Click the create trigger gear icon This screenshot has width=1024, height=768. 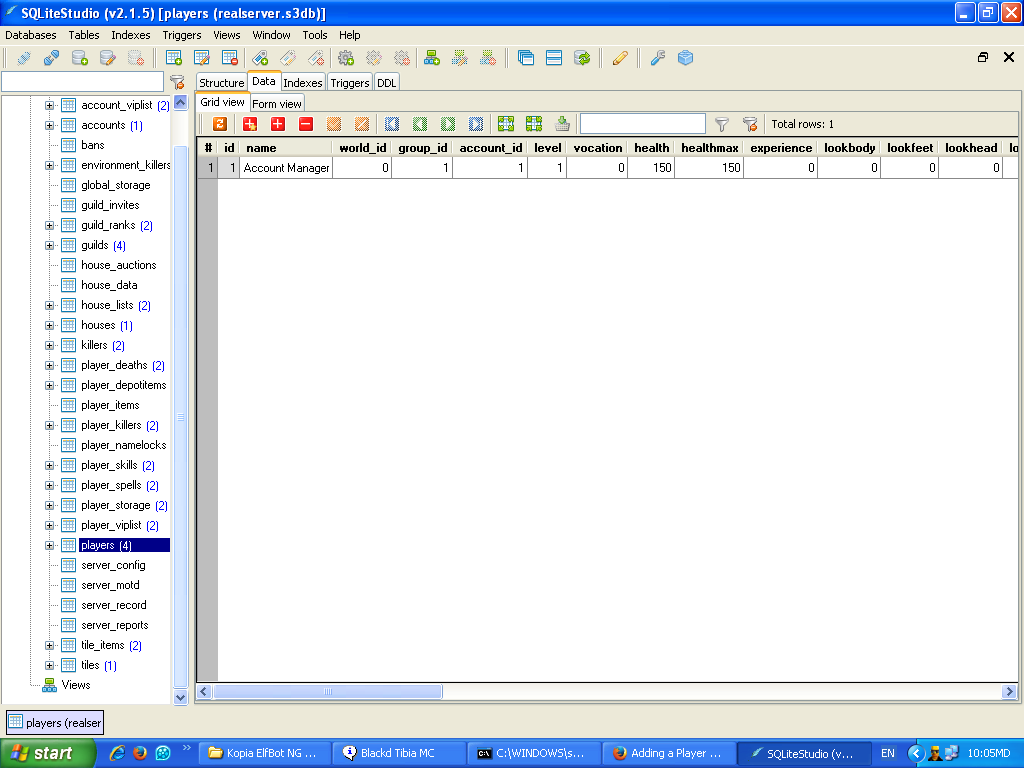coord(346,58)
